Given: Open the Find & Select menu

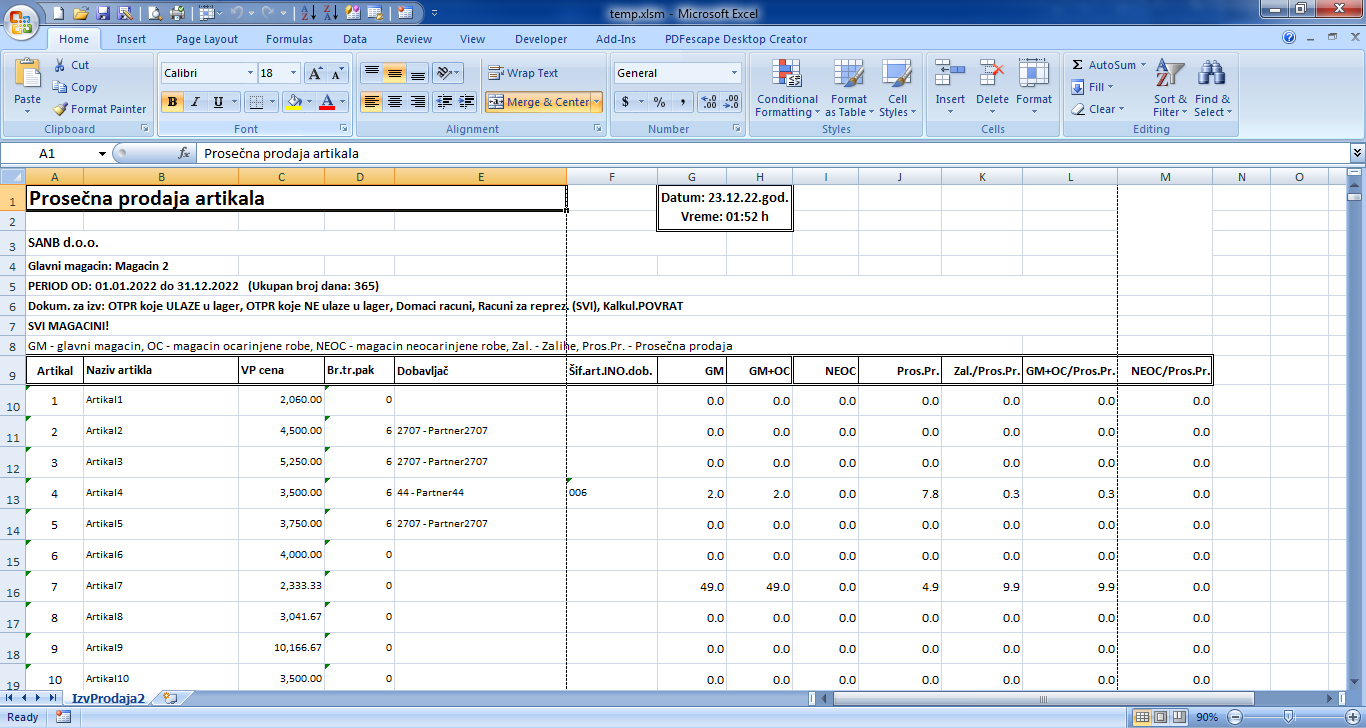Looking at the screenshot, I should pos(1213,87).
